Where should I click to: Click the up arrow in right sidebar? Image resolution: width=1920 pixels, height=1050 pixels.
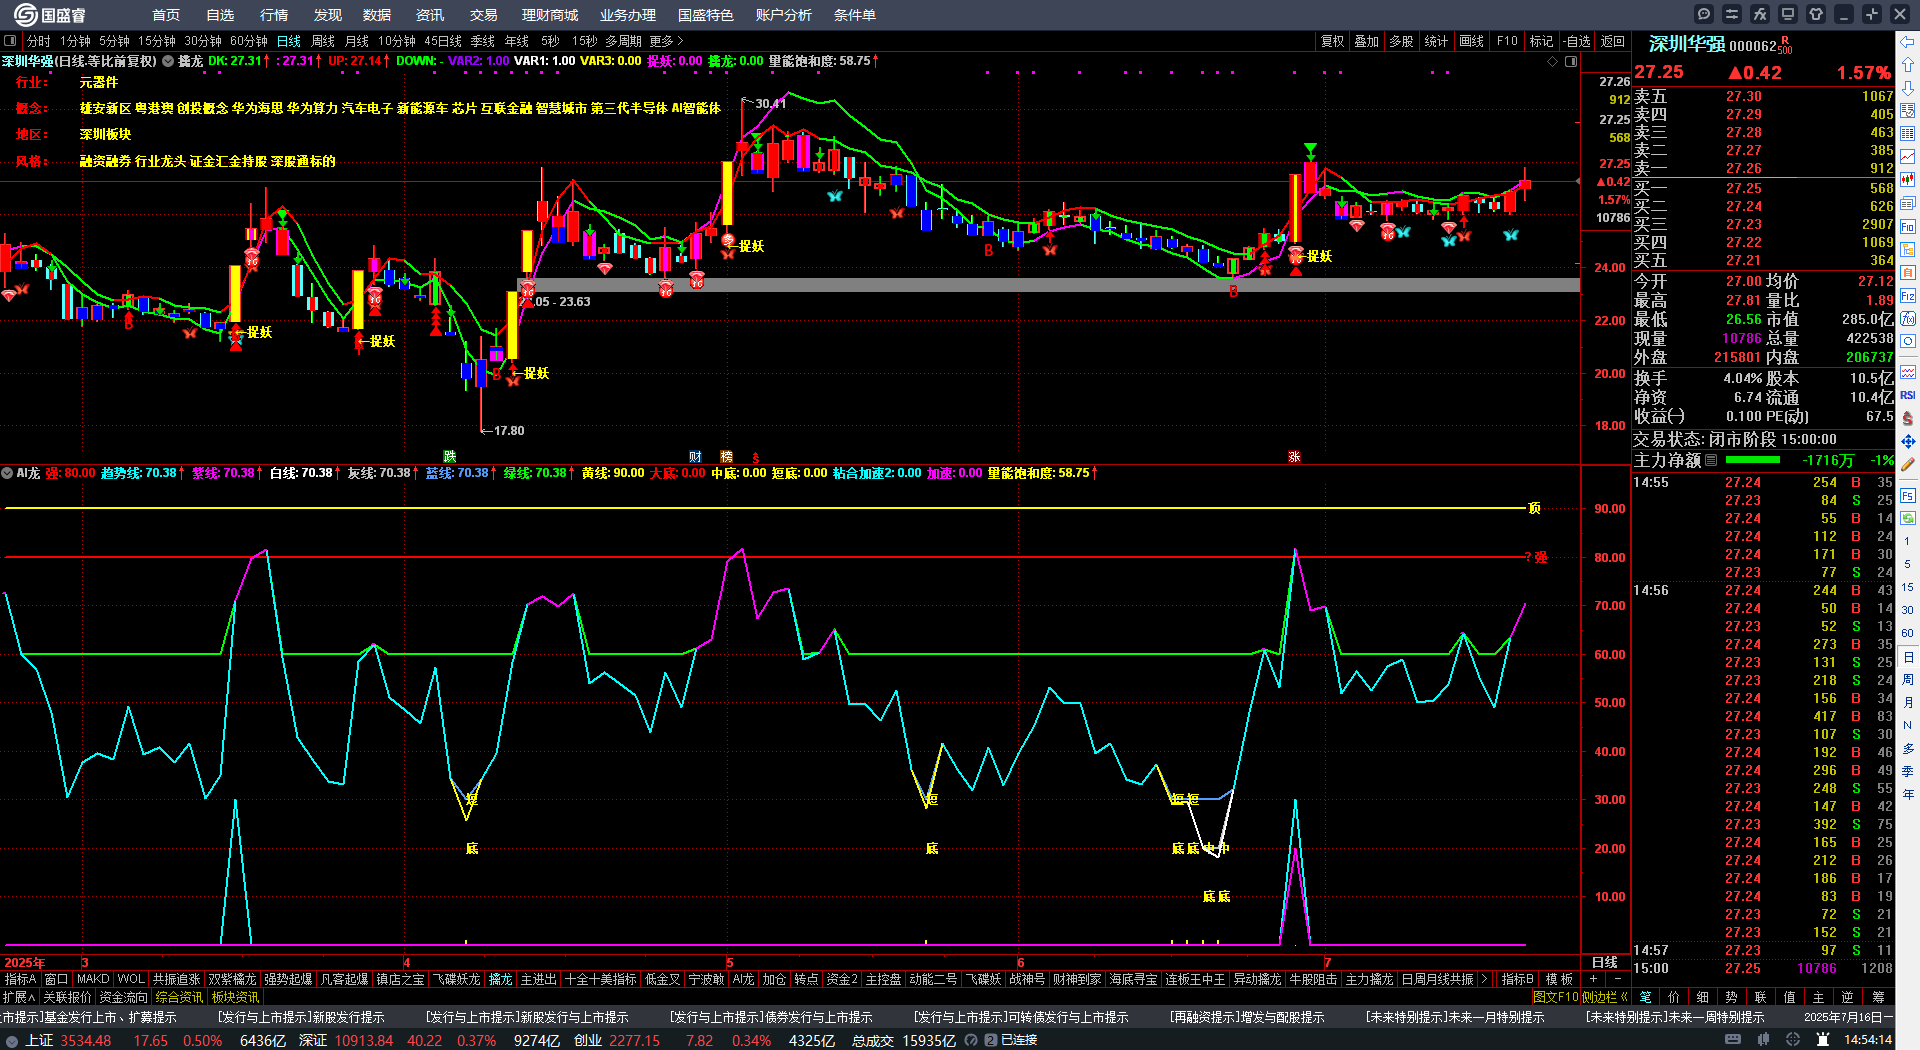pos(1908,64)
